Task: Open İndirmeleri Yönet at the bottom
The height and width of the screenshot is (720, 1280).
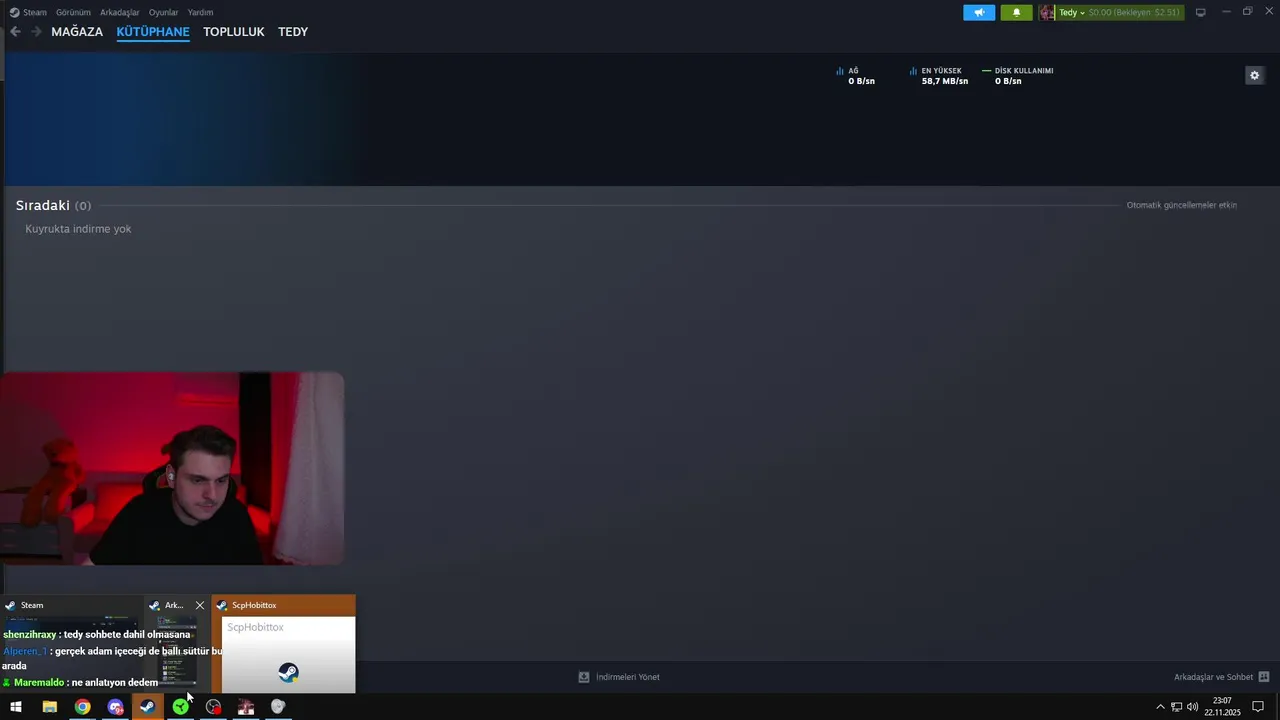Action: click(x=619, y=677)
